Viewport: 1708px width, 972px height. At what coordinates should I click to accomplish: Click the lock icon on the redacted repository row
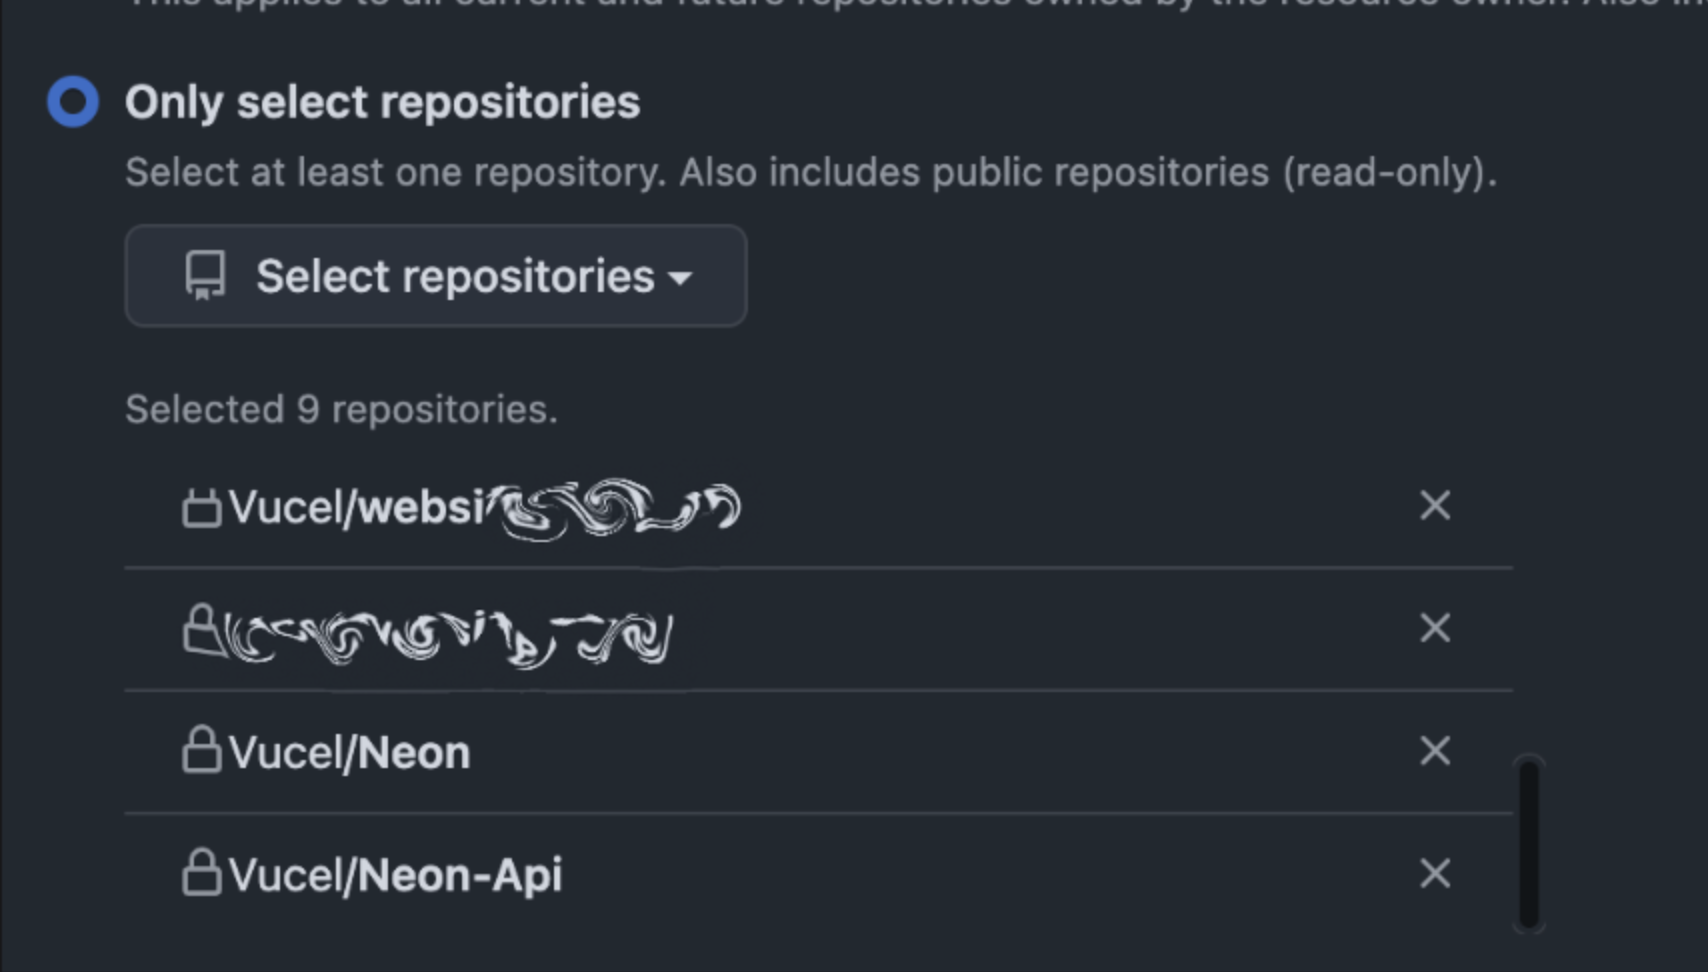tap(201, 629)
